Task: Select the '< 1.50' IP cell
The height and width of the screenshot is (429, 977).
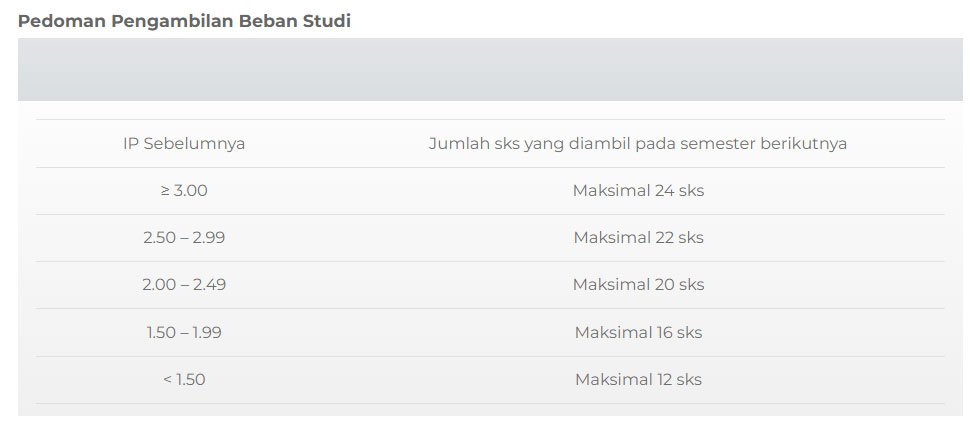Action: coord(184,380)
